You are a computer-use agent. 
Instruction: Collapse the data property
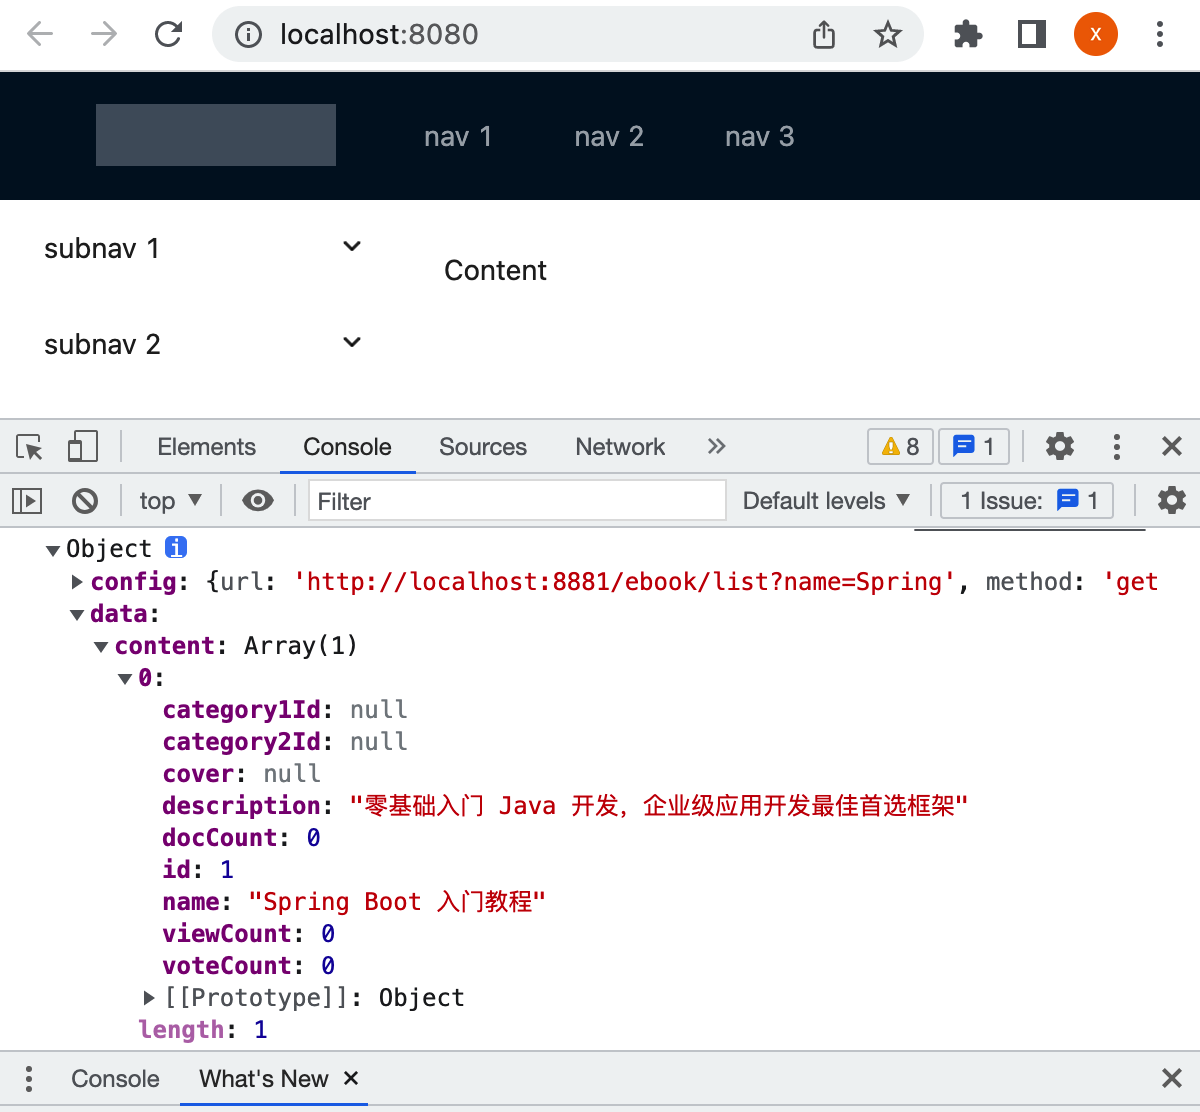[x=77, y=614]
